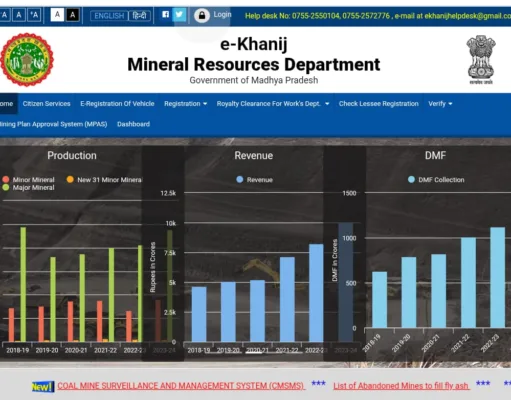The image size is (511, 400).
Task: Click the New! badge in the ticker
Action: pyautogui.click(x=43, y=387)
